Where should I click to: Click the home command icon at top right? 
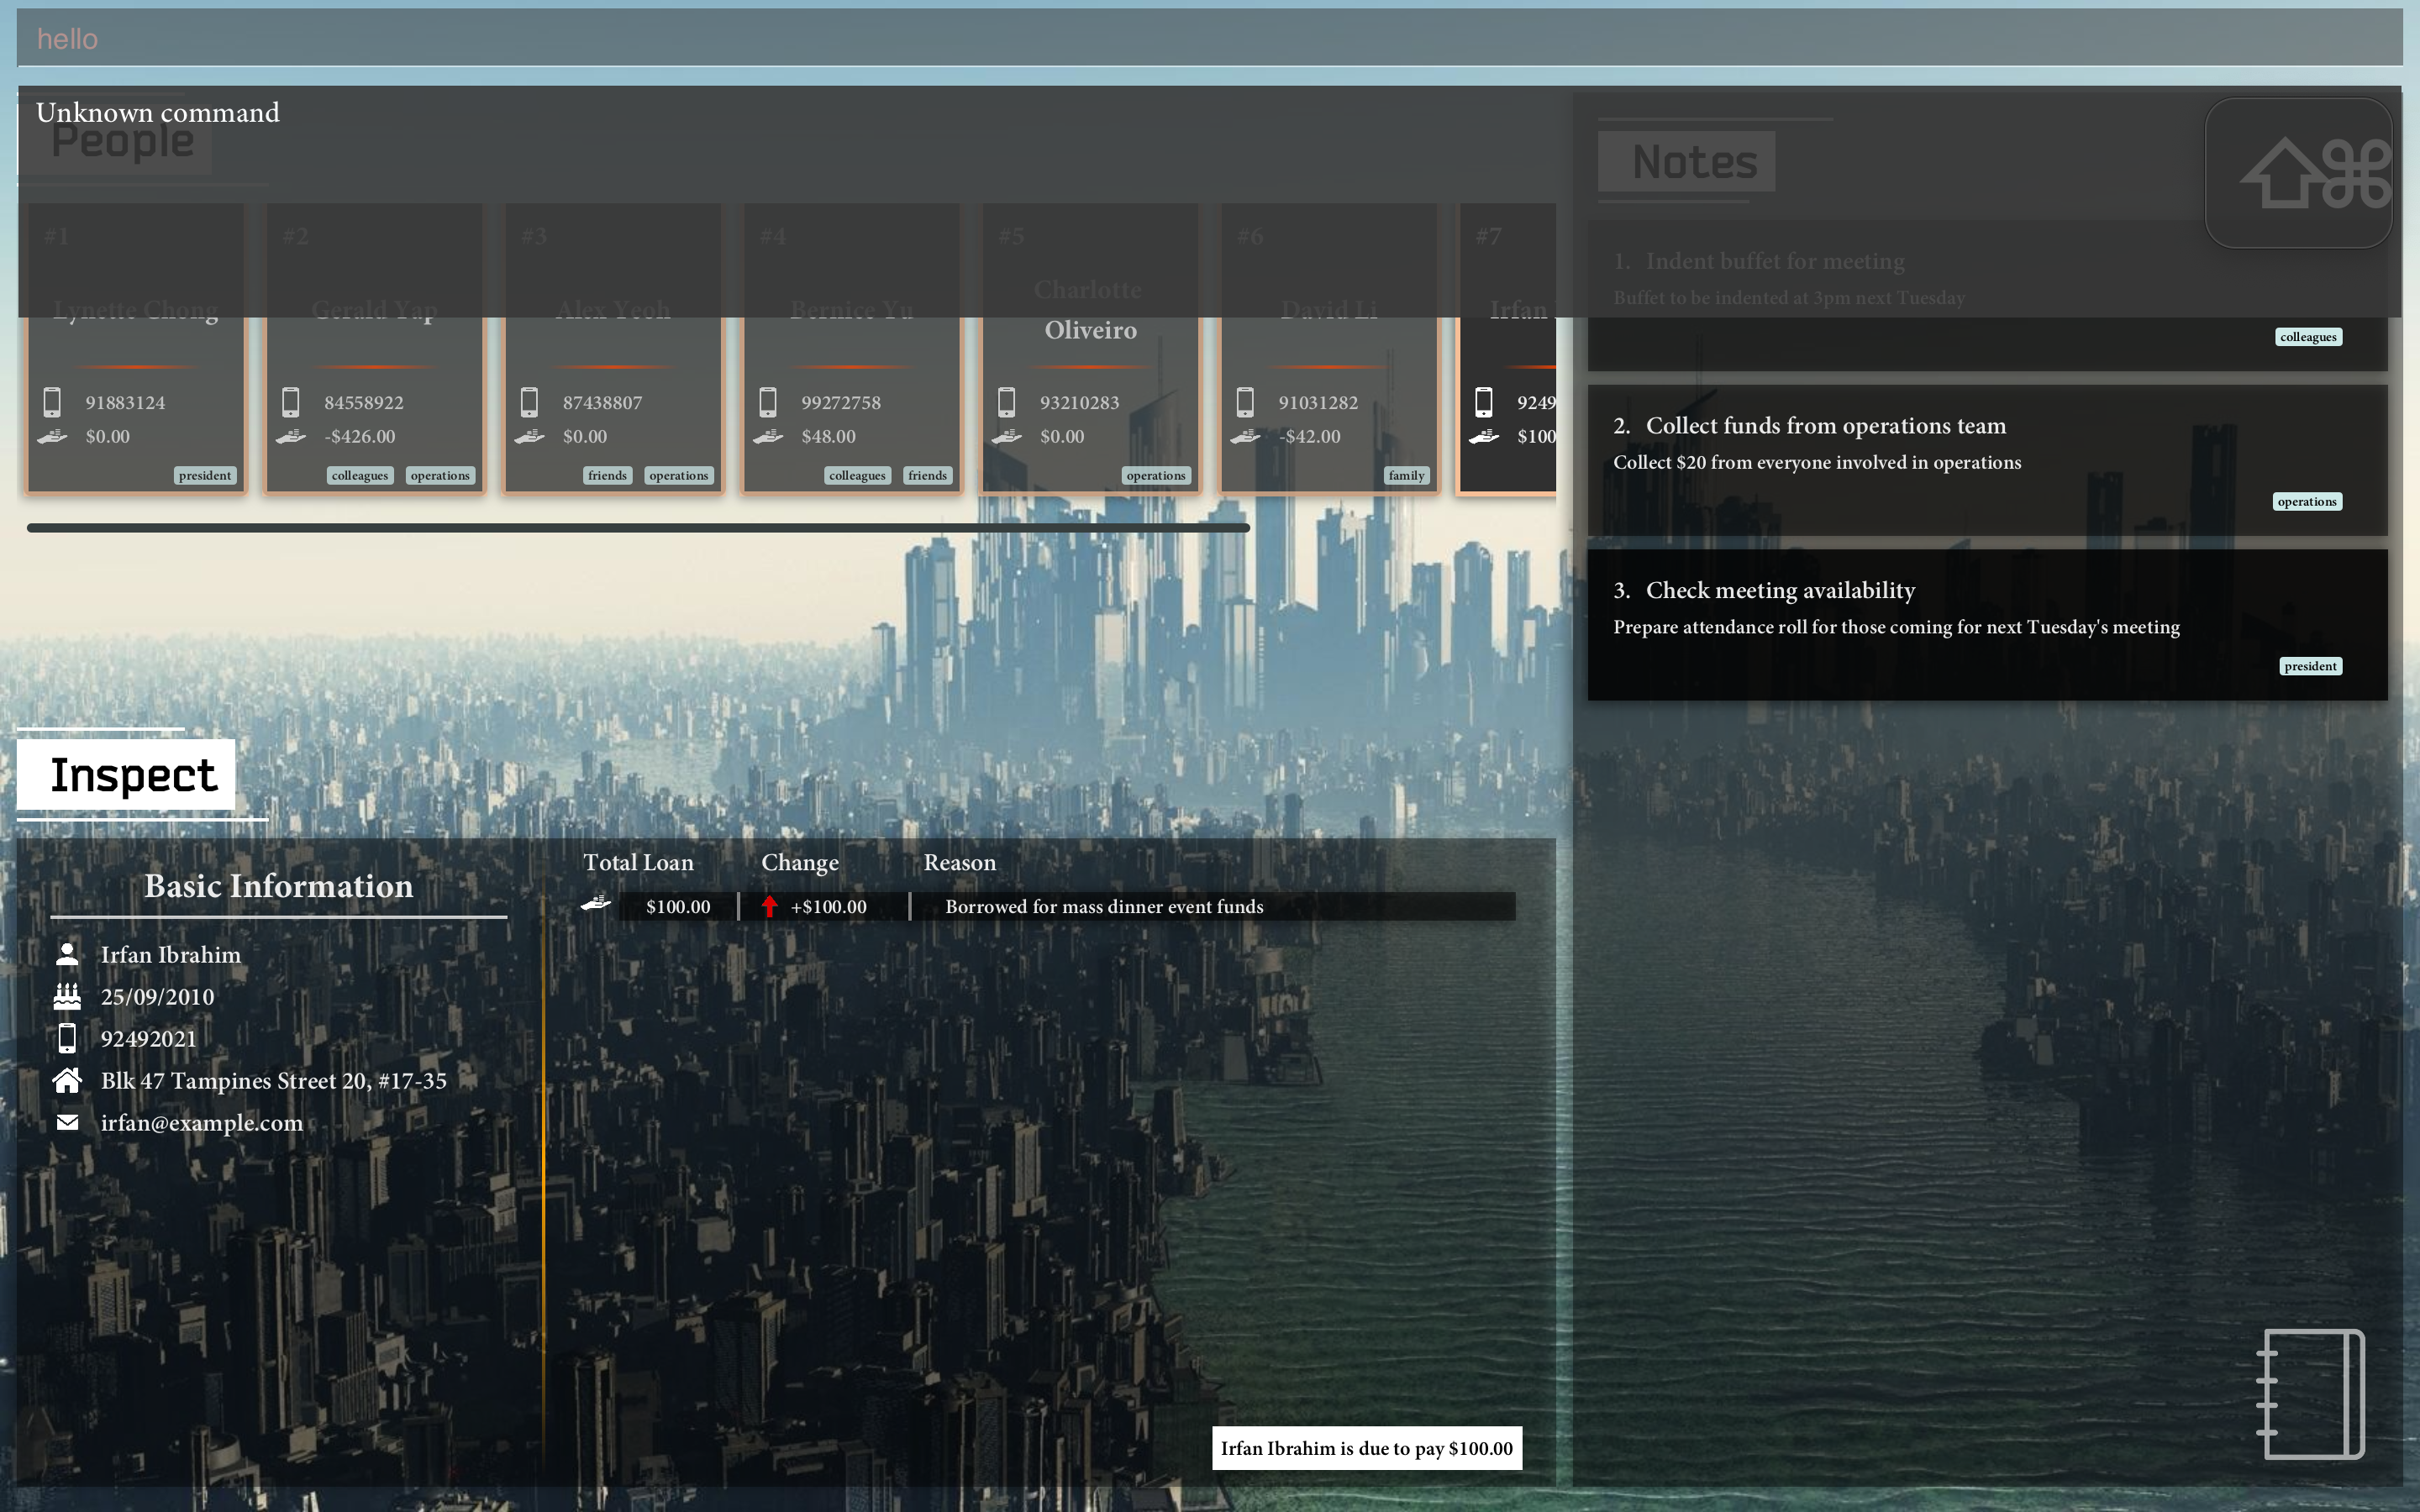coord(2298,173)
